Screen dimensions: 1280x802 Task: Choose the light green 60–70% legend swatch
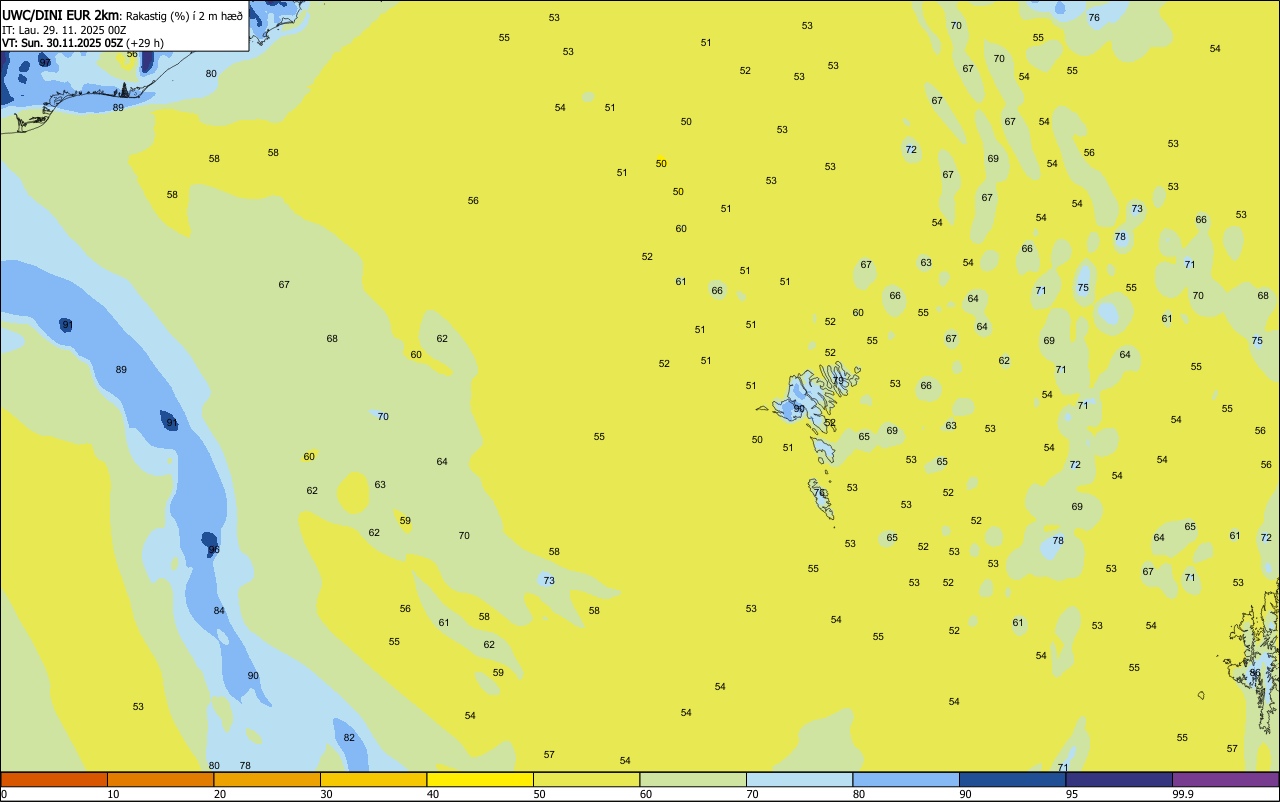(693, 779)
